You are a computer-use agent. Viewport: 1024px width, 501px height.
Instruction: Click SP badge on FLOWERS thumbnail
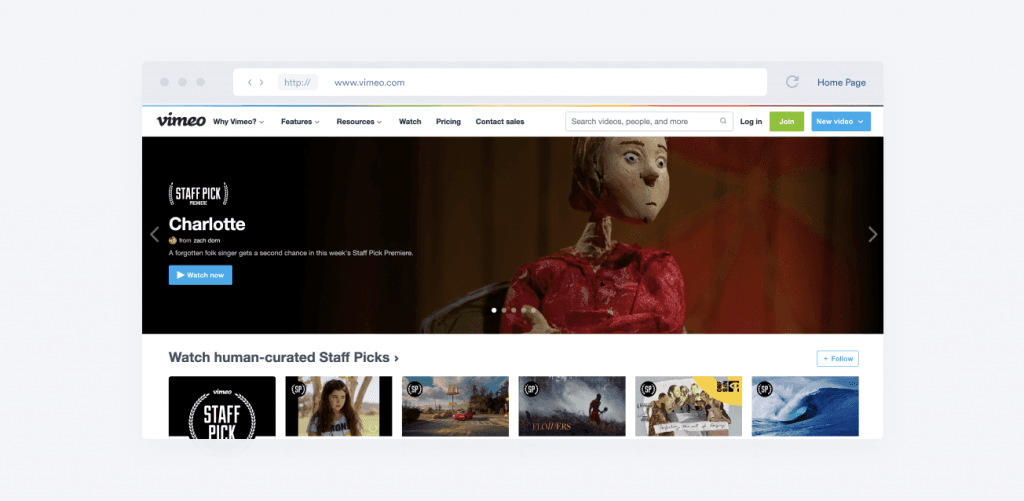pos(531,389)
